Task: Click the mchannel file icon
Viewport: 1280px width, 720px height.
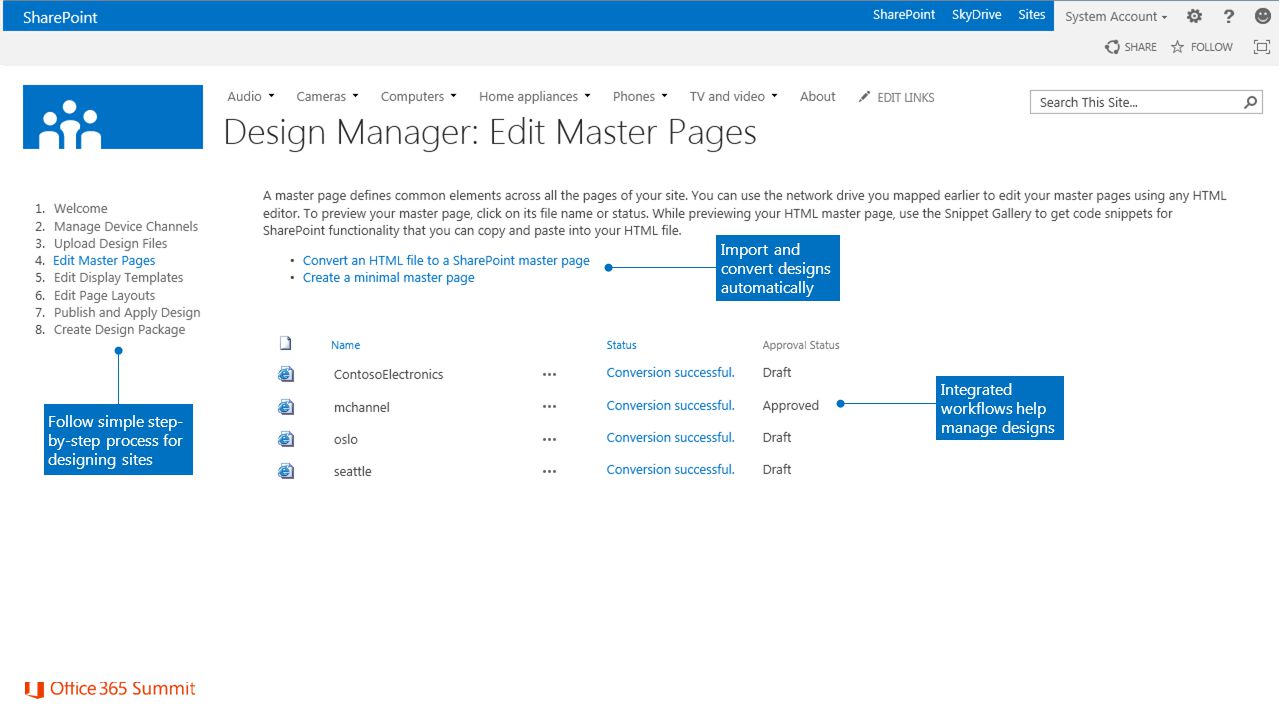Action: click(x=286, y=407)
